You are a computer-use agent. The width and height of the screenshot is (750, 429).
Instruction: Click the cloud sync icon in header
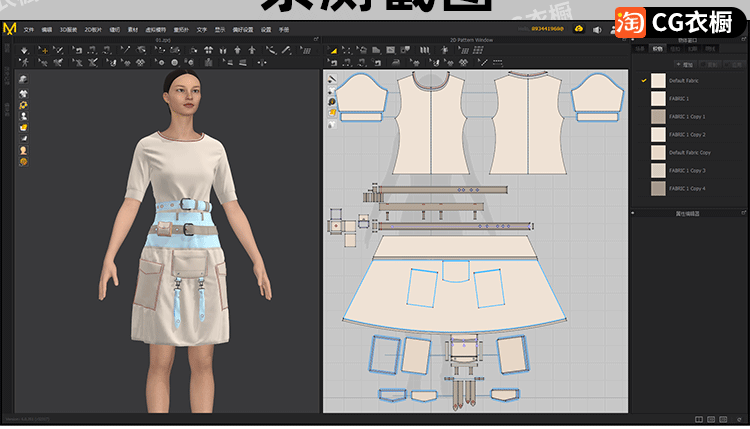pyautogui.click(x=579, y=29)
